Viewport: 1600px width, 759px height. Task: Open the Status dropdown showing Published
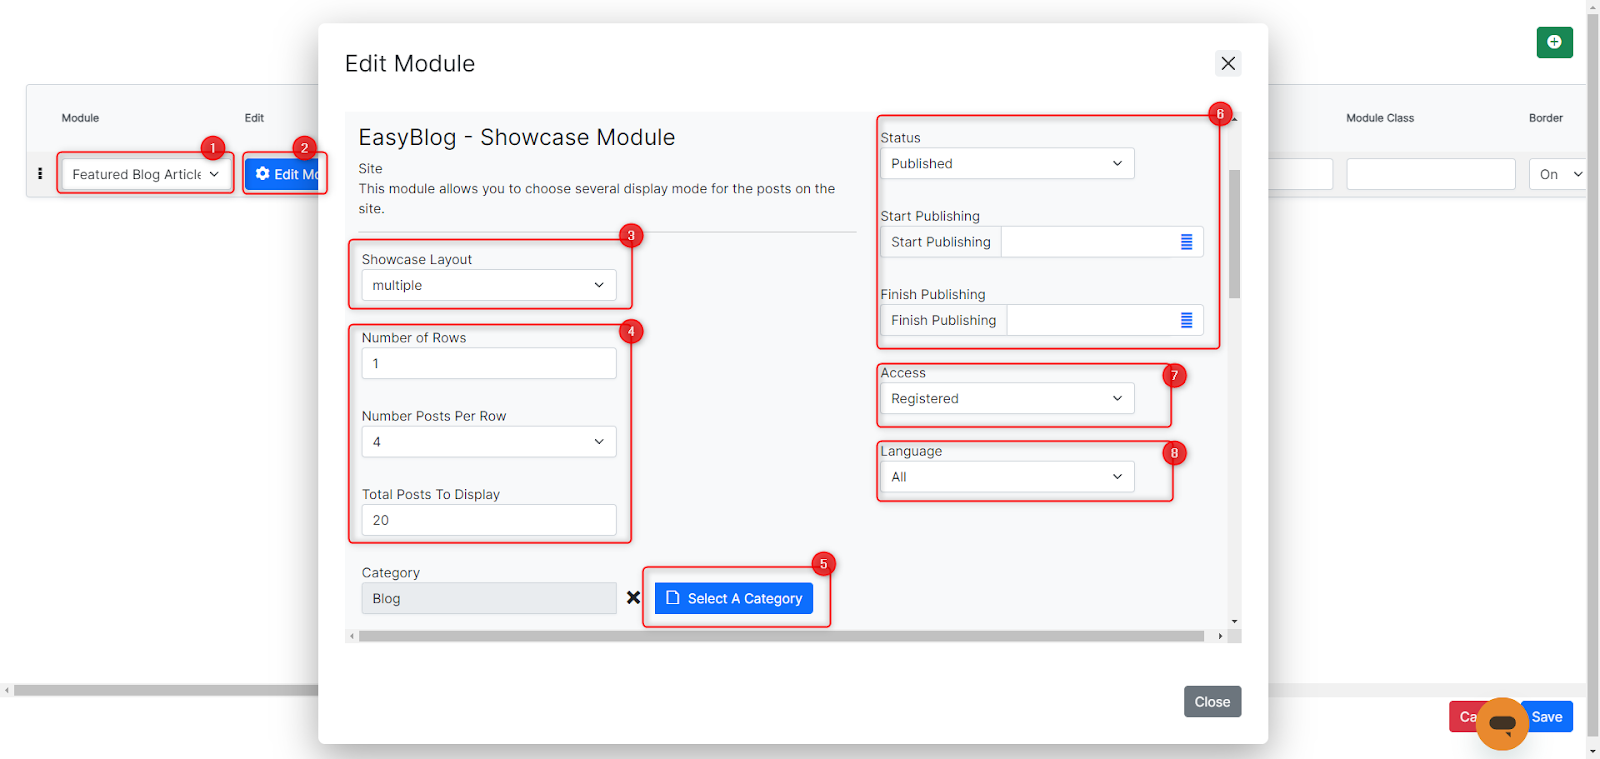[1006, 164]
